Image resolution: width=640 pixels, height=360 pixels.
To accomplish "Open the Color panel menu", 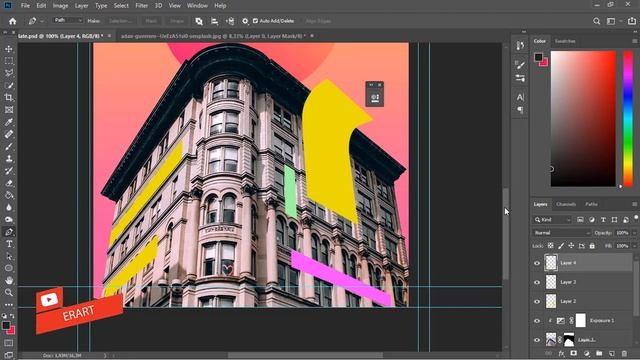I will tap(634, 41).
